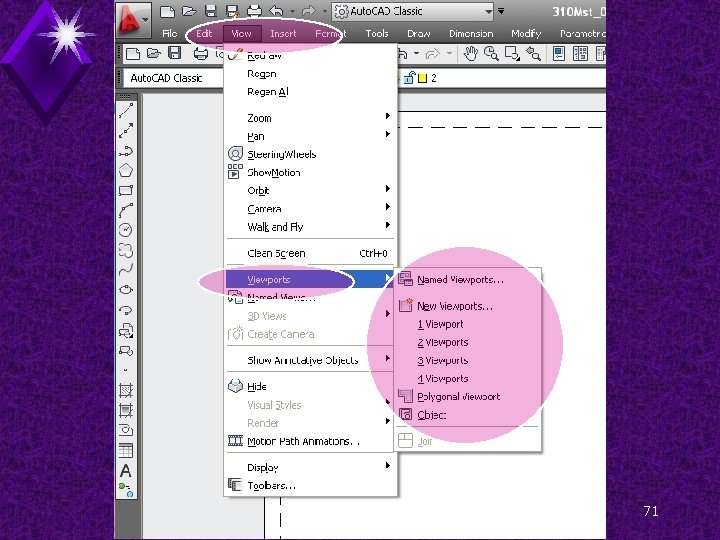Screen dimensions: 720x540
Task: Click the Plot printer icon in quick access toolbar
Action: click(254, 11)
